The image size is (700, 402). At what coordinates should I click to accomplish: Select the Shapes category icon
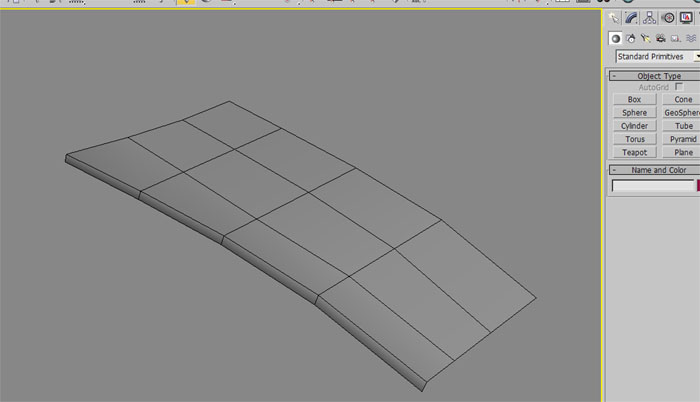[631, 38]
